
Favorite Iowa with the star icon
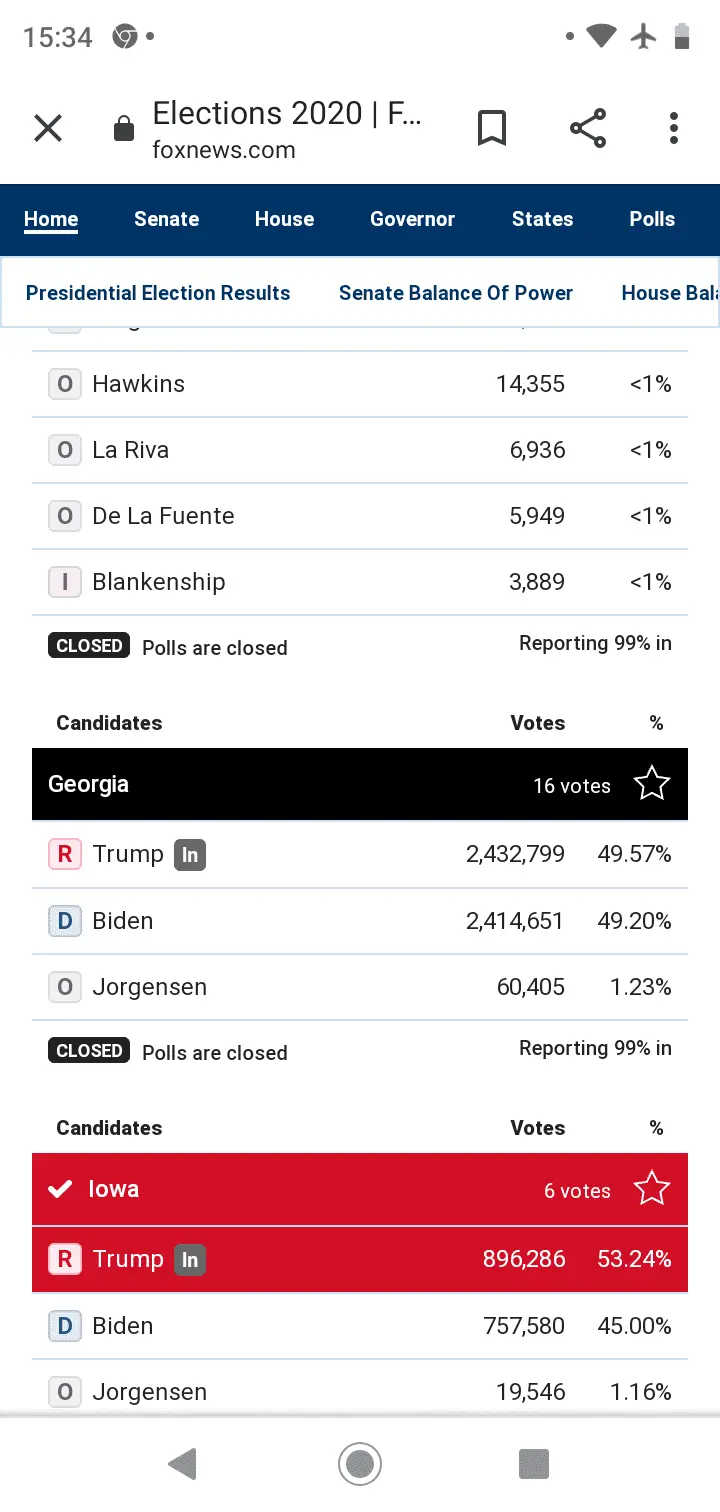click(x=652, y=1189)
